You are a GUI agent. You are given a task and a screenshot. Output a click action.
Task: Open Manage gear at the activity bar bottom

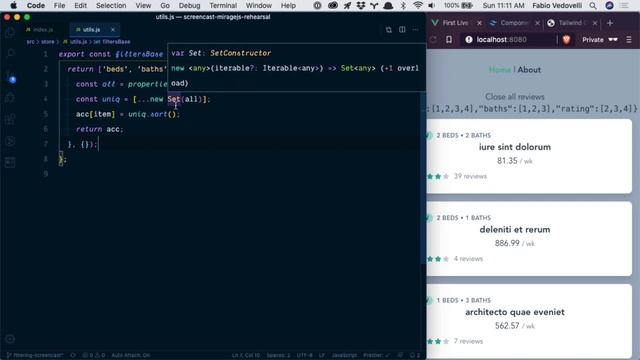pyautogui.click(x=10, y=339)
